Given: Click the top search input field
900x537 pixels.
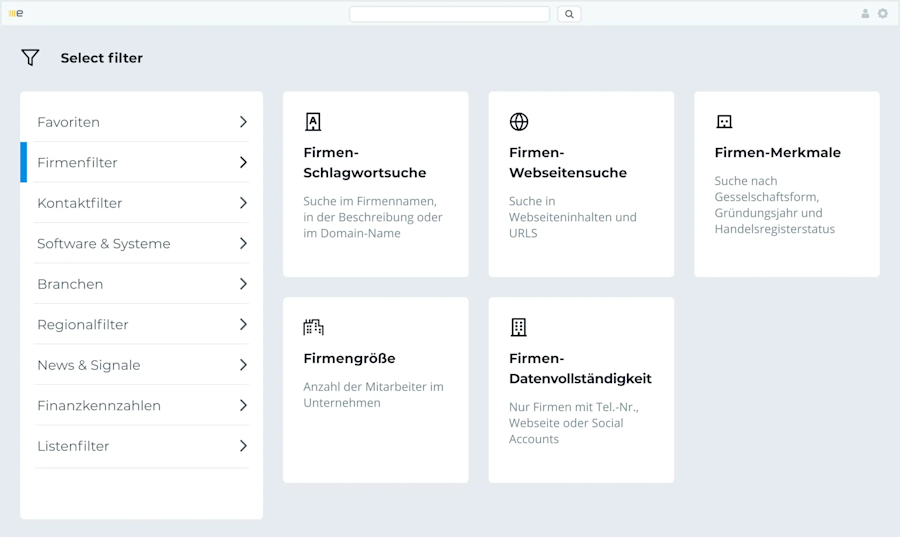Looking at the screenshot, I should tap(449, 14).
